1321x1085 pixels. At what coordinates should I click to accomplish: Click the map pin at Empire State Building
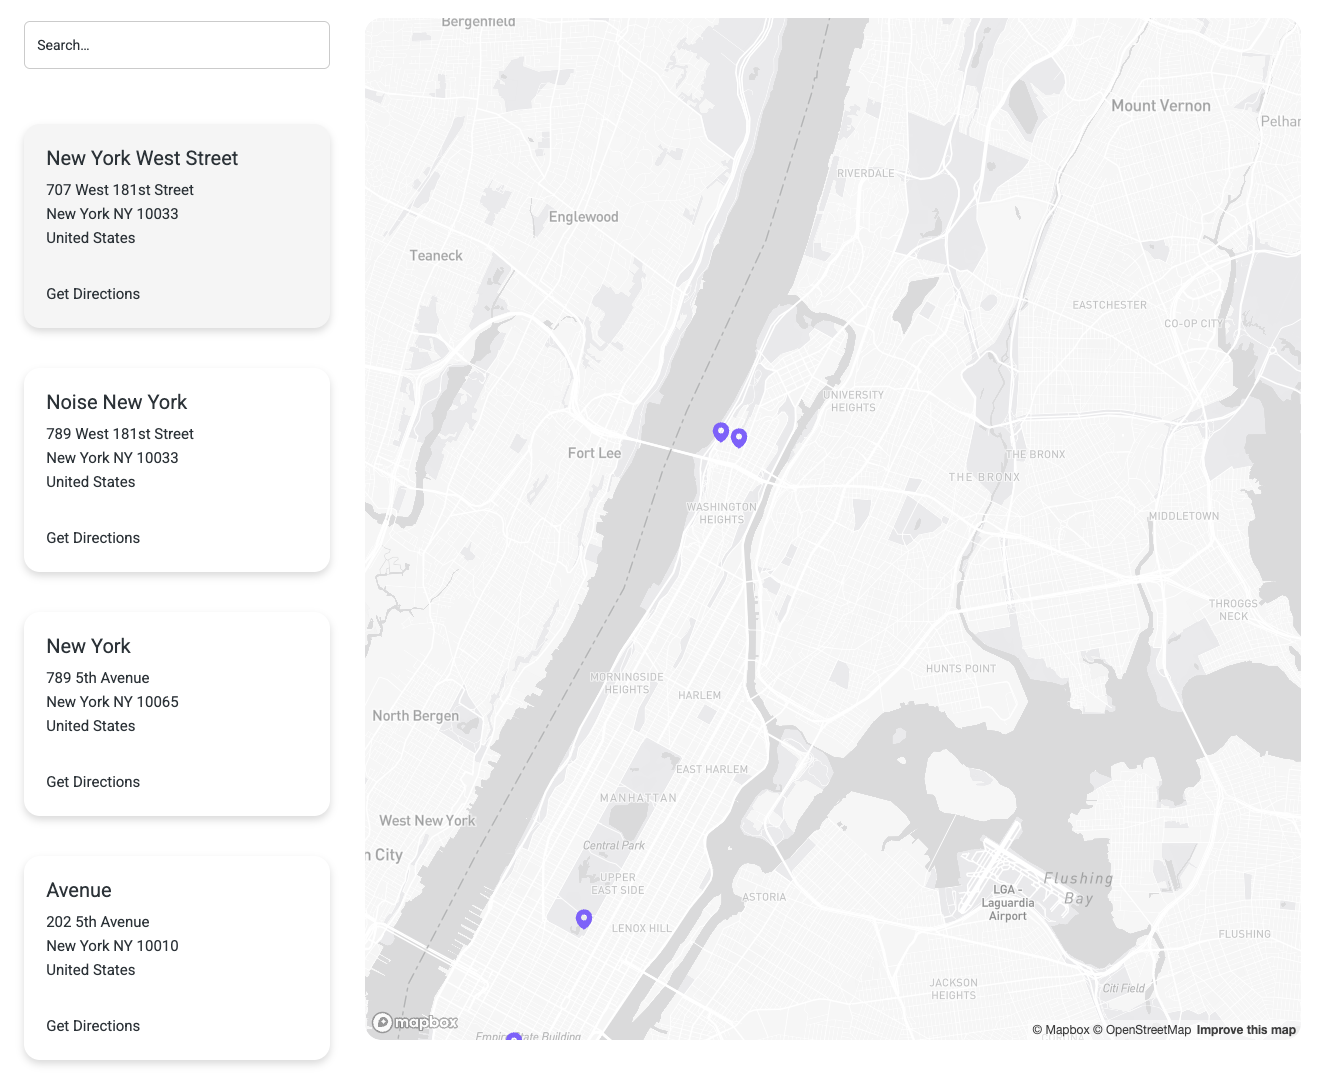[514, 1038]
